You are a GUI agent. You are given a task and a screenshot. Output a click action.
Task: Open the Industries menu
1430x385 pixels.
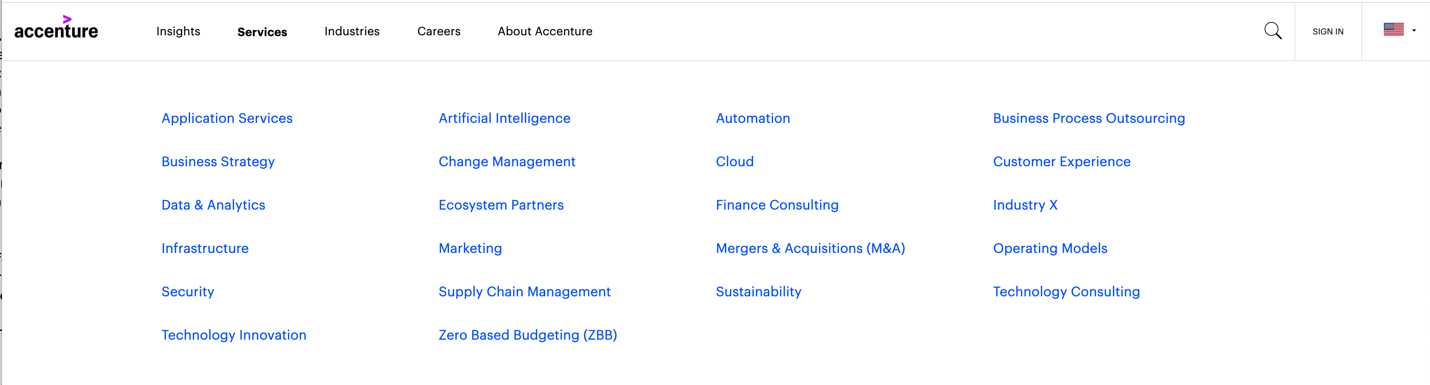click(352, 31)
